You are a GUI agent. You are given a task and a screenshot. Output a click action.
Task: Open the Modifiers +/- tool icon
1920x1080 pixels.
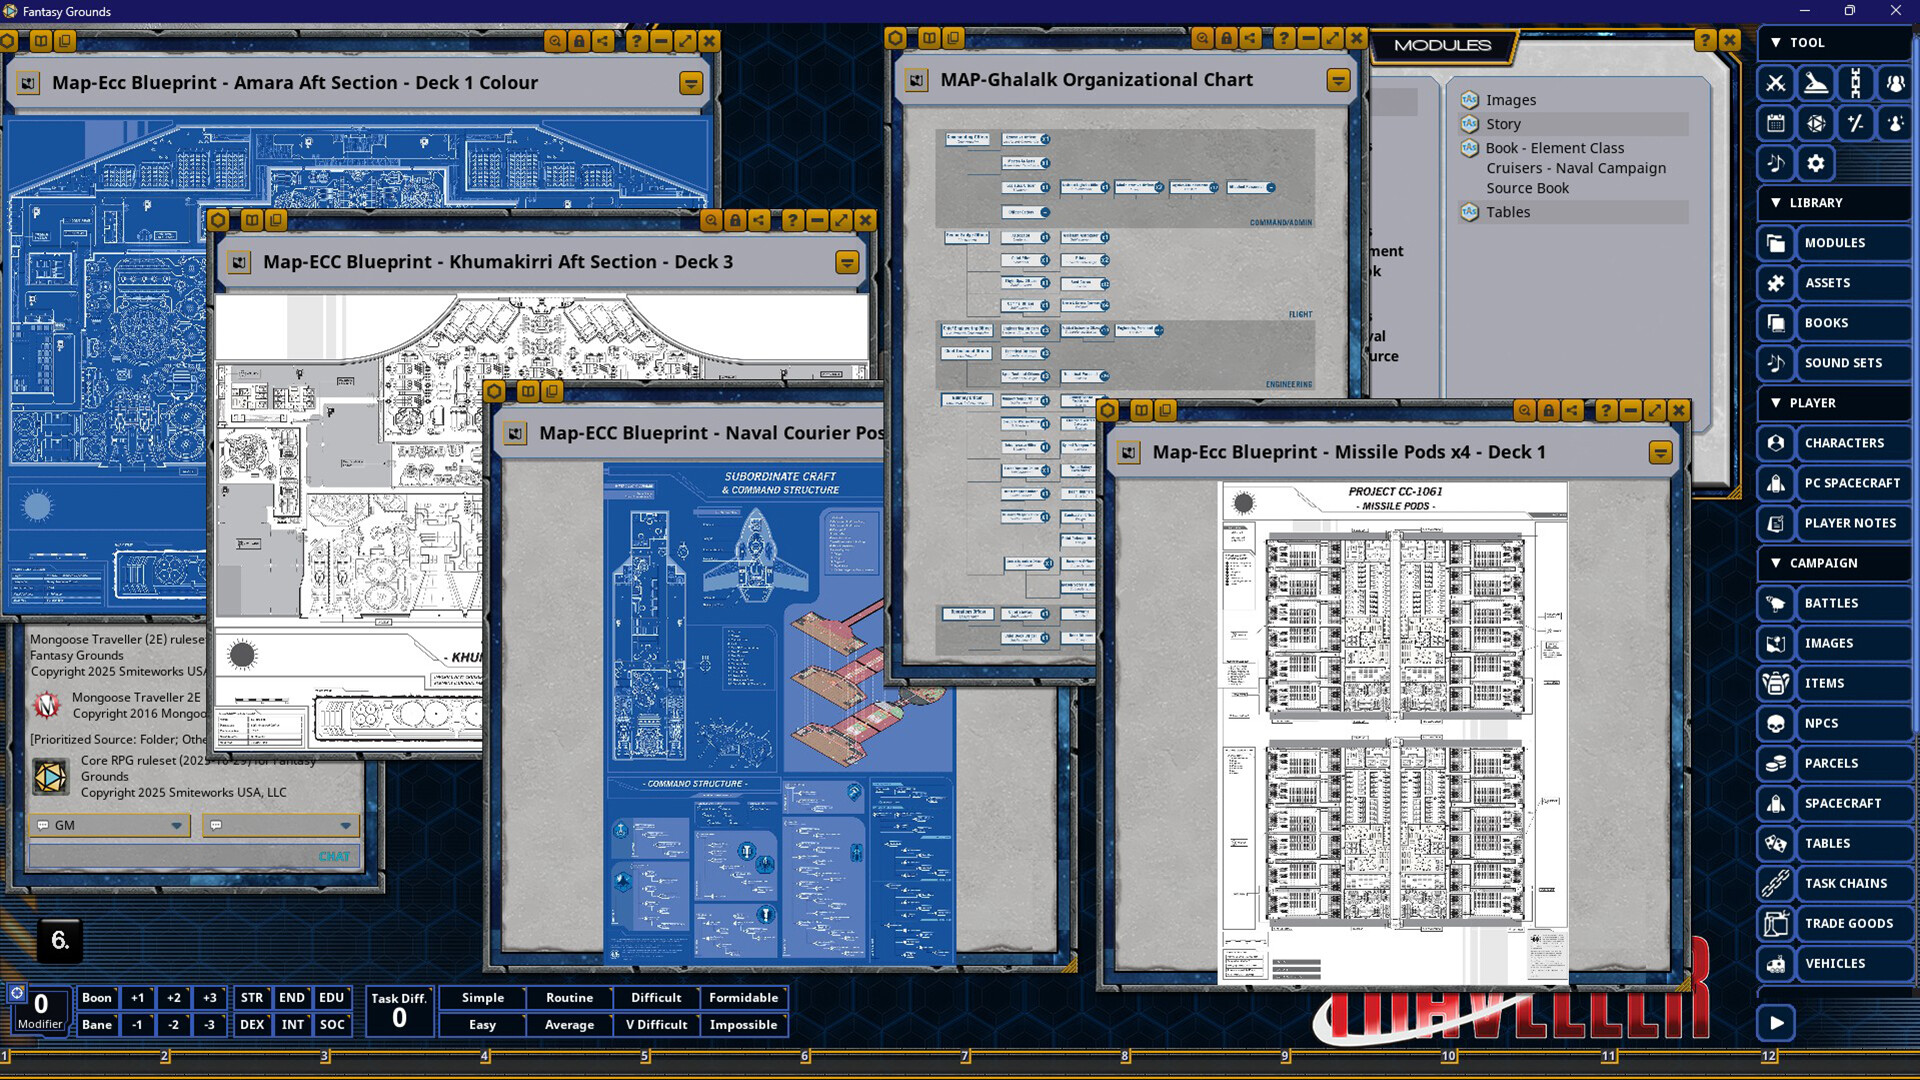1856,123
